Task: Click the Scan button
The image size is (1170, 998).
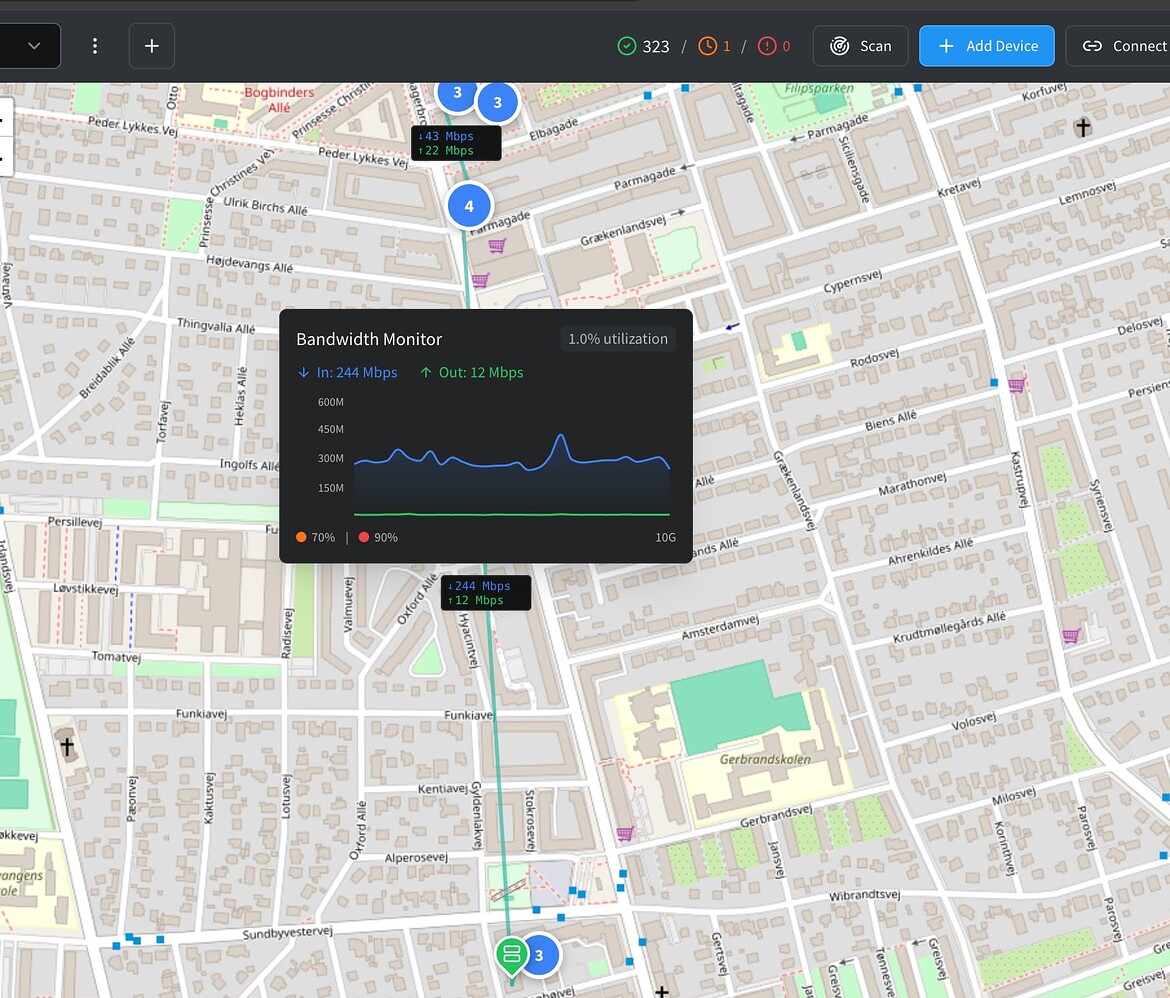Action: [x=860, y=46]
